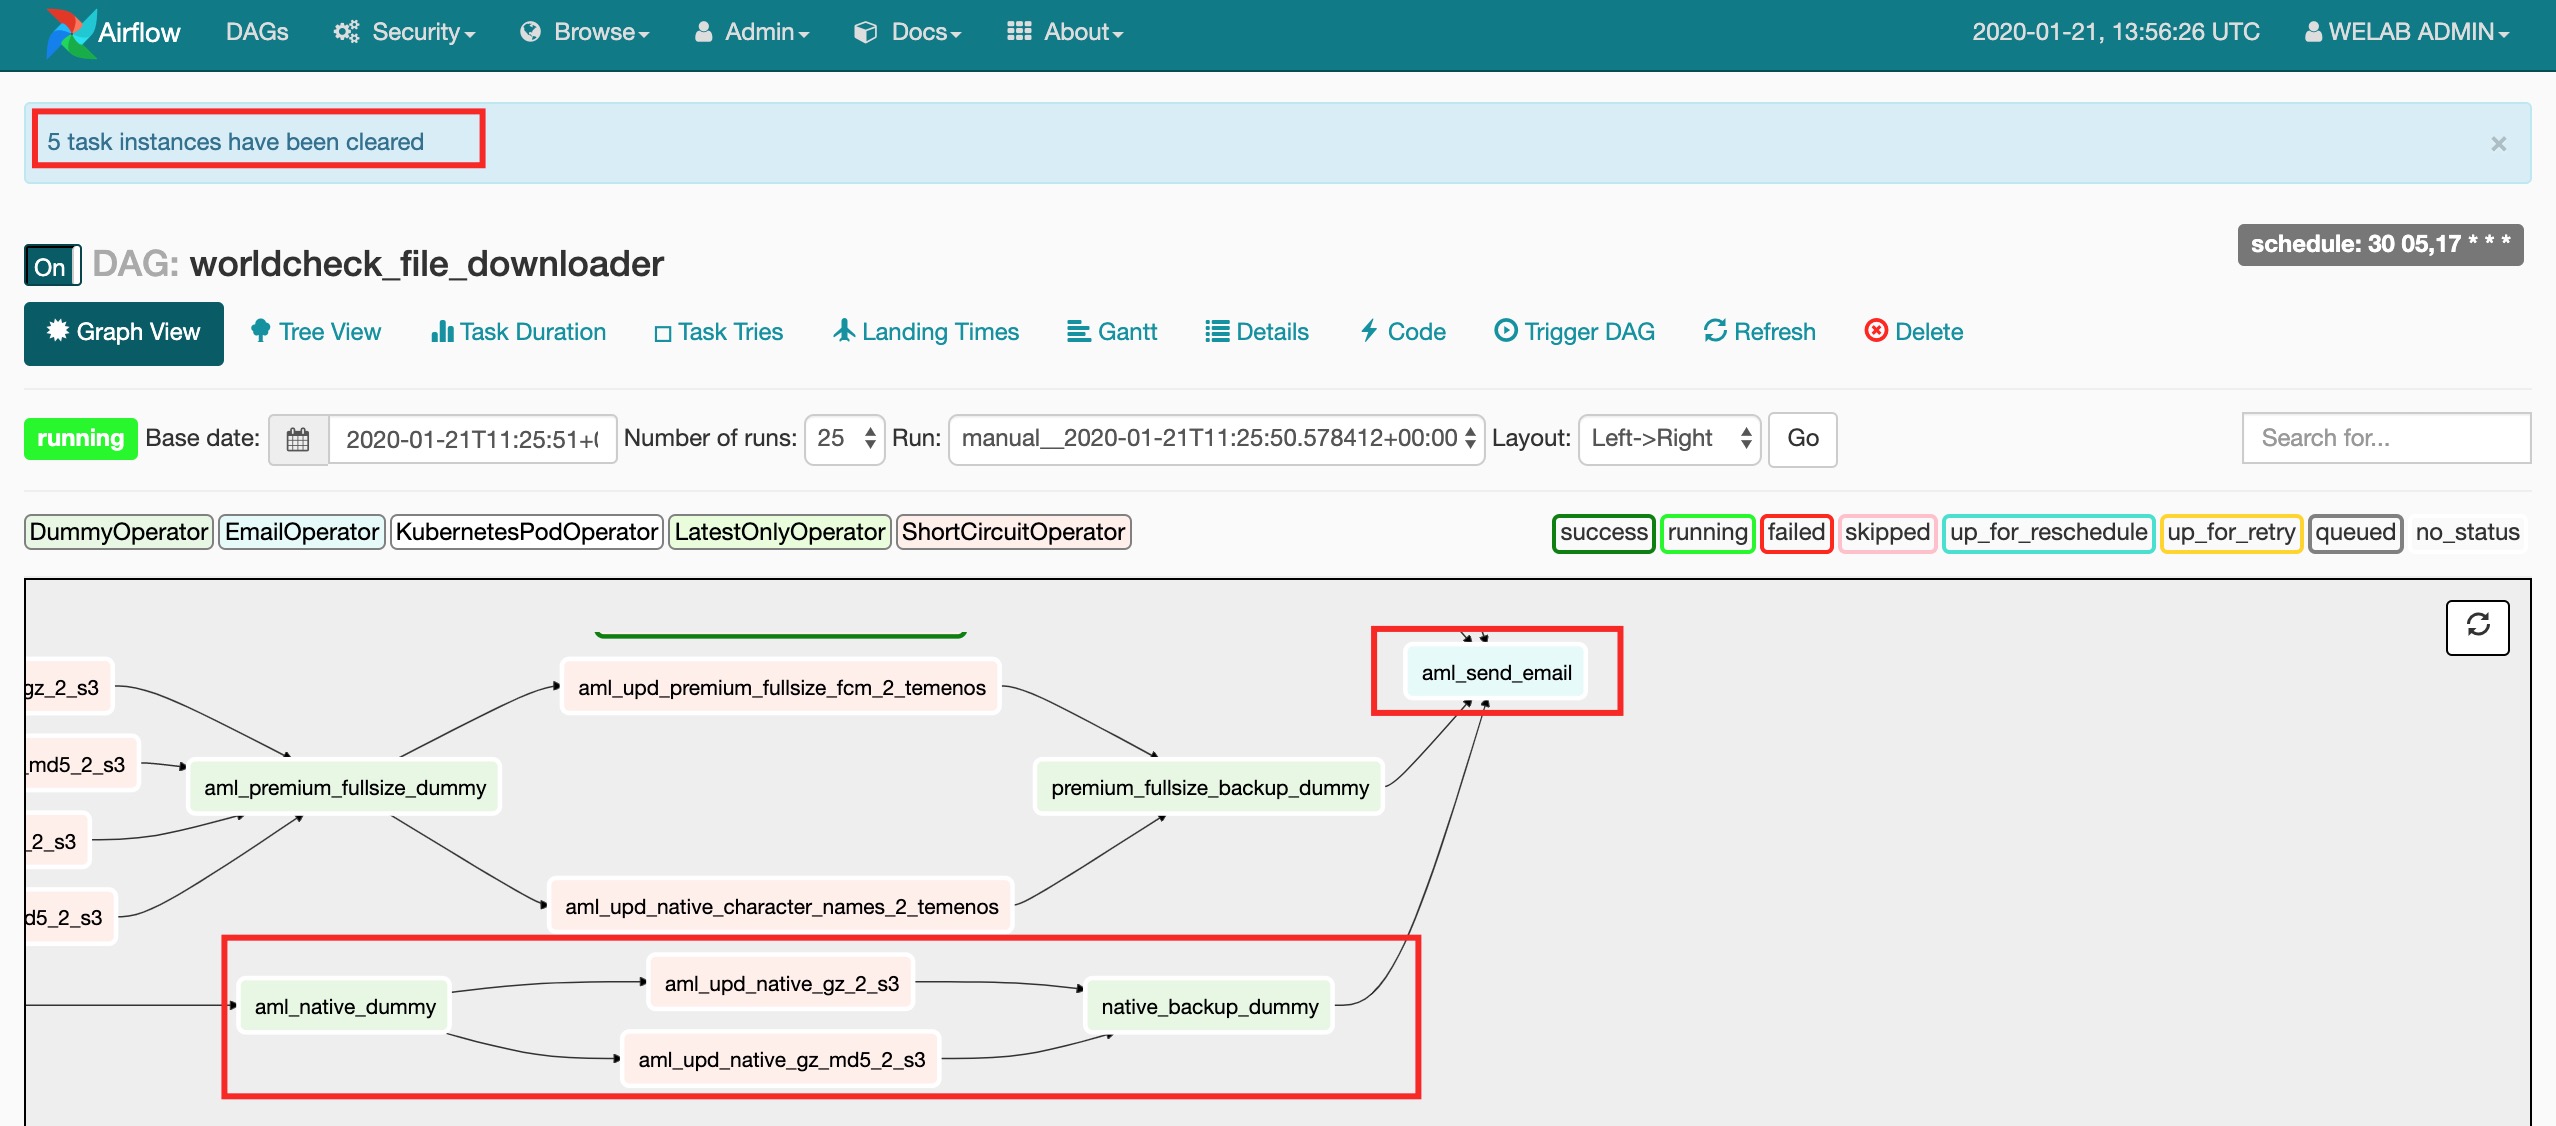
Task: Delete the DAG via Delete icon
Action: click(1876, 331)
